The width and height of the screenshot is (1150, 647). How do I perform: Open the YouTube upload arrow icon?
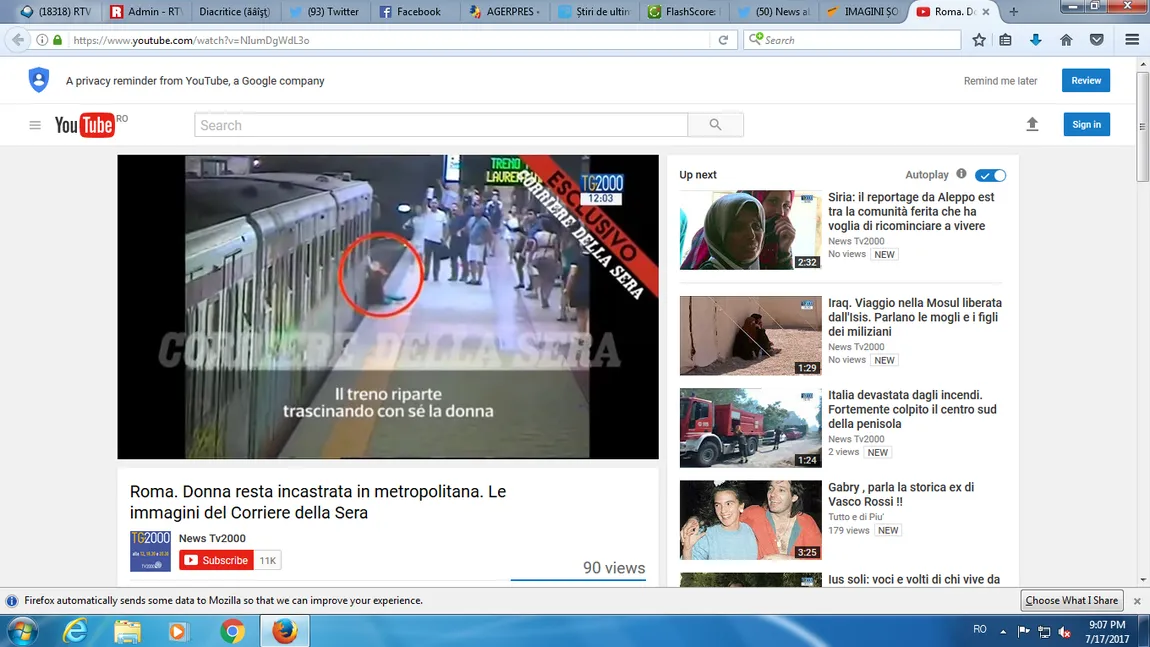pyautogui.click(x=1032, y=124)
